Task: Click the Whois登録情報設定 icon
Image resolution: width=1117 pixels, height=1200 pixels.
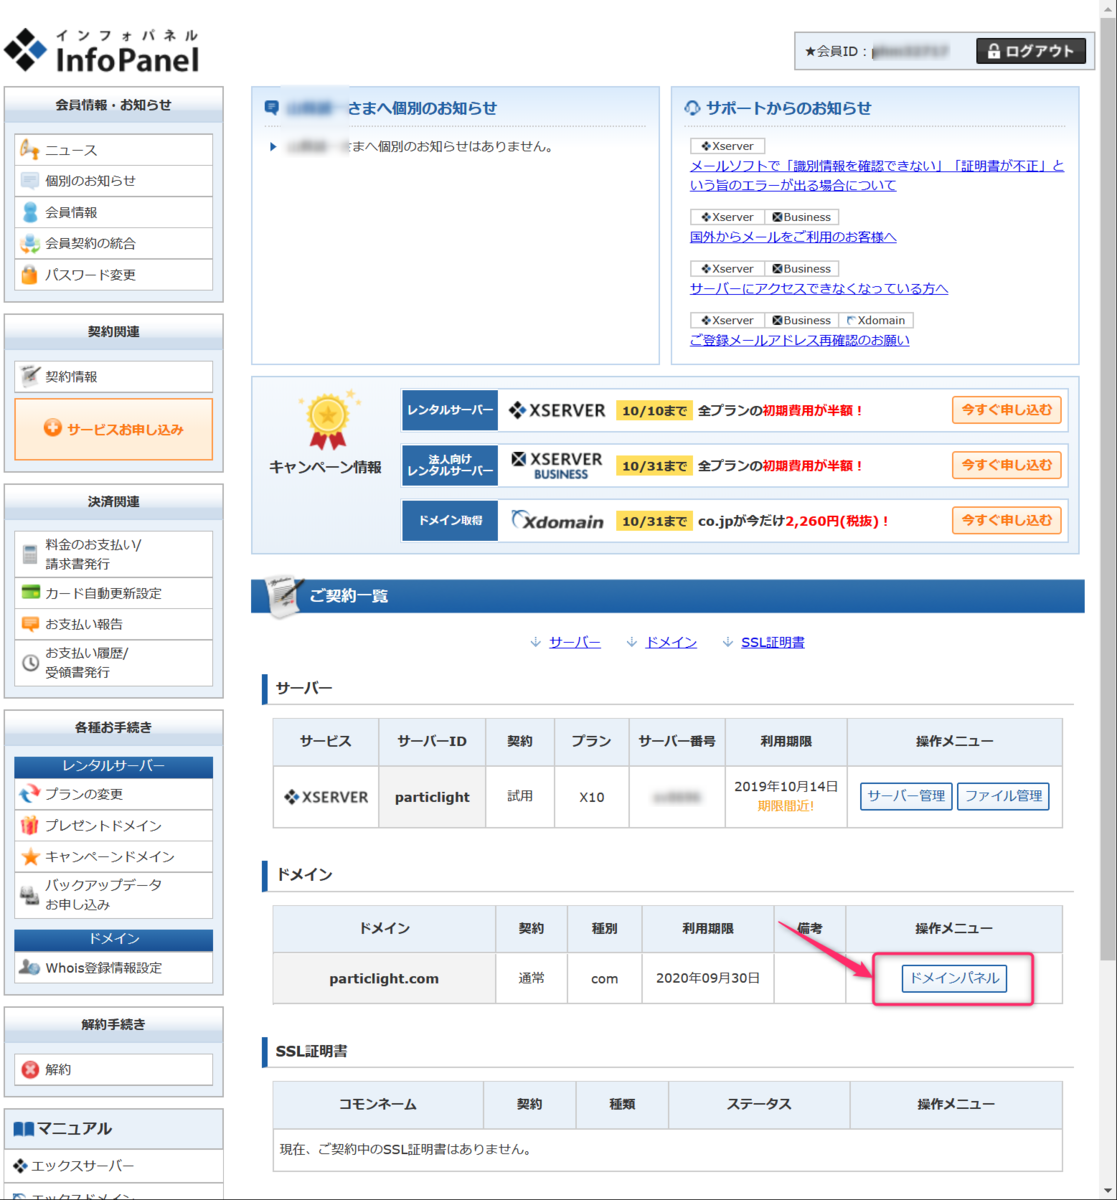Action: [x=30, y=968]
